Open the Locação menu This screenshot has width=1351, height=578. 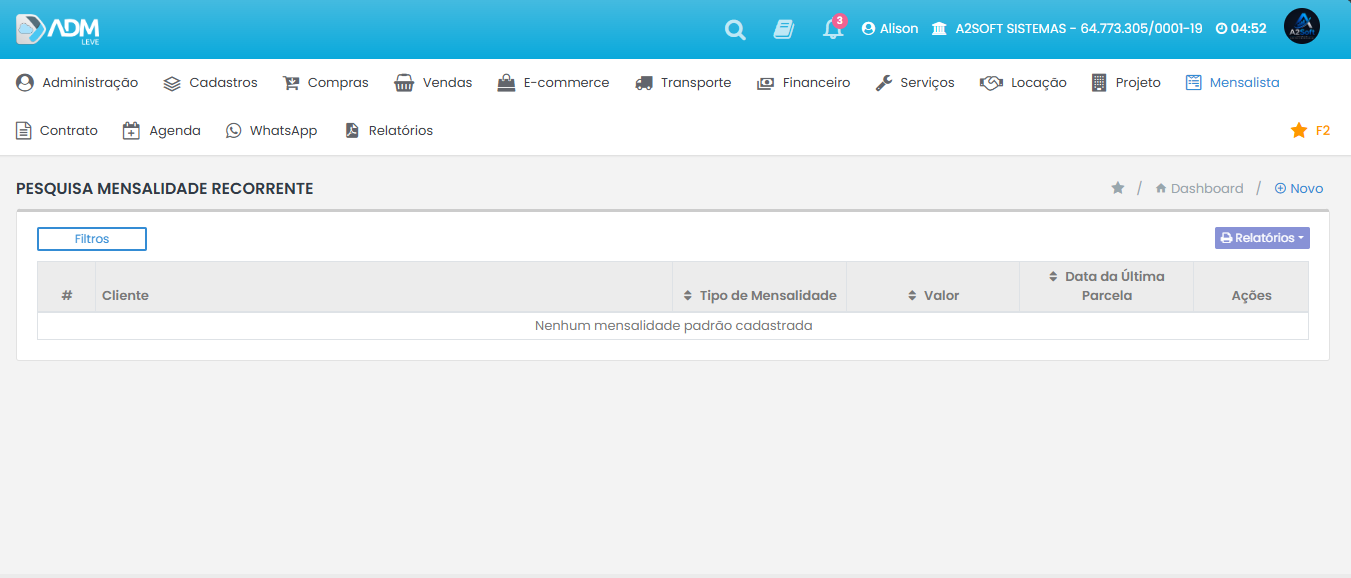click(1023, 83)
